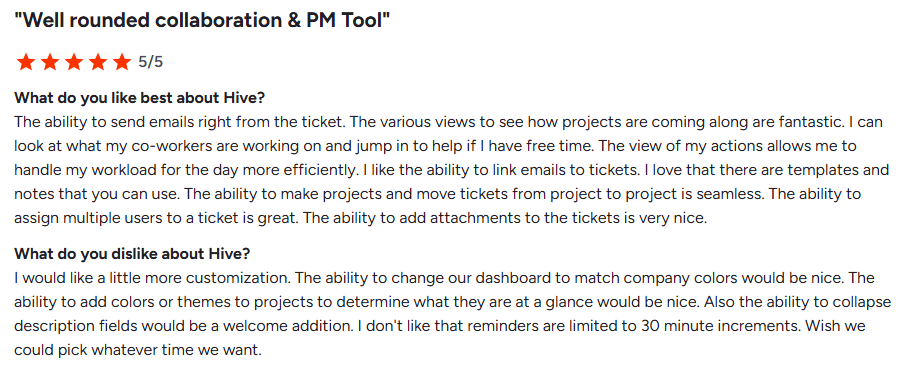Click the first orange rating star
Viewport: 904px width, 366px height.
tap(25, 62)
